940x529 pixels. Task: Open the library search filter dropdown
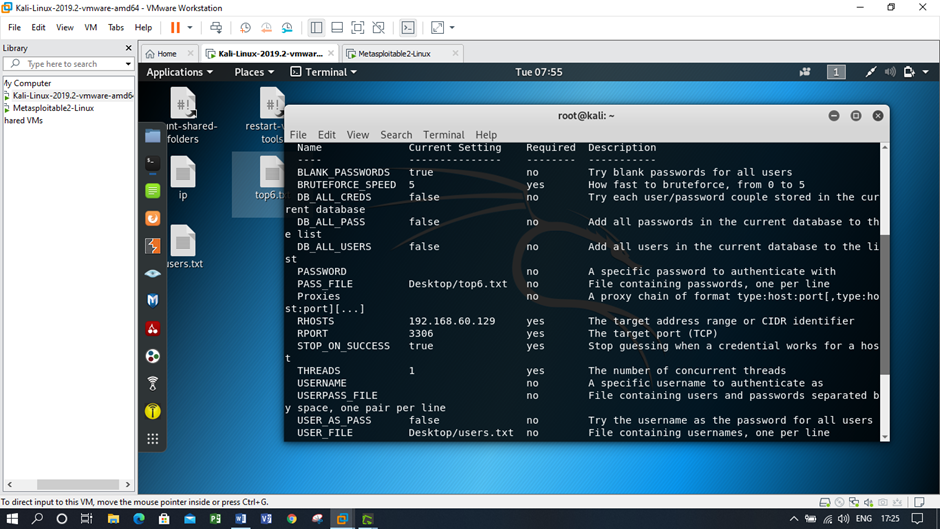(x=128, y=64)
